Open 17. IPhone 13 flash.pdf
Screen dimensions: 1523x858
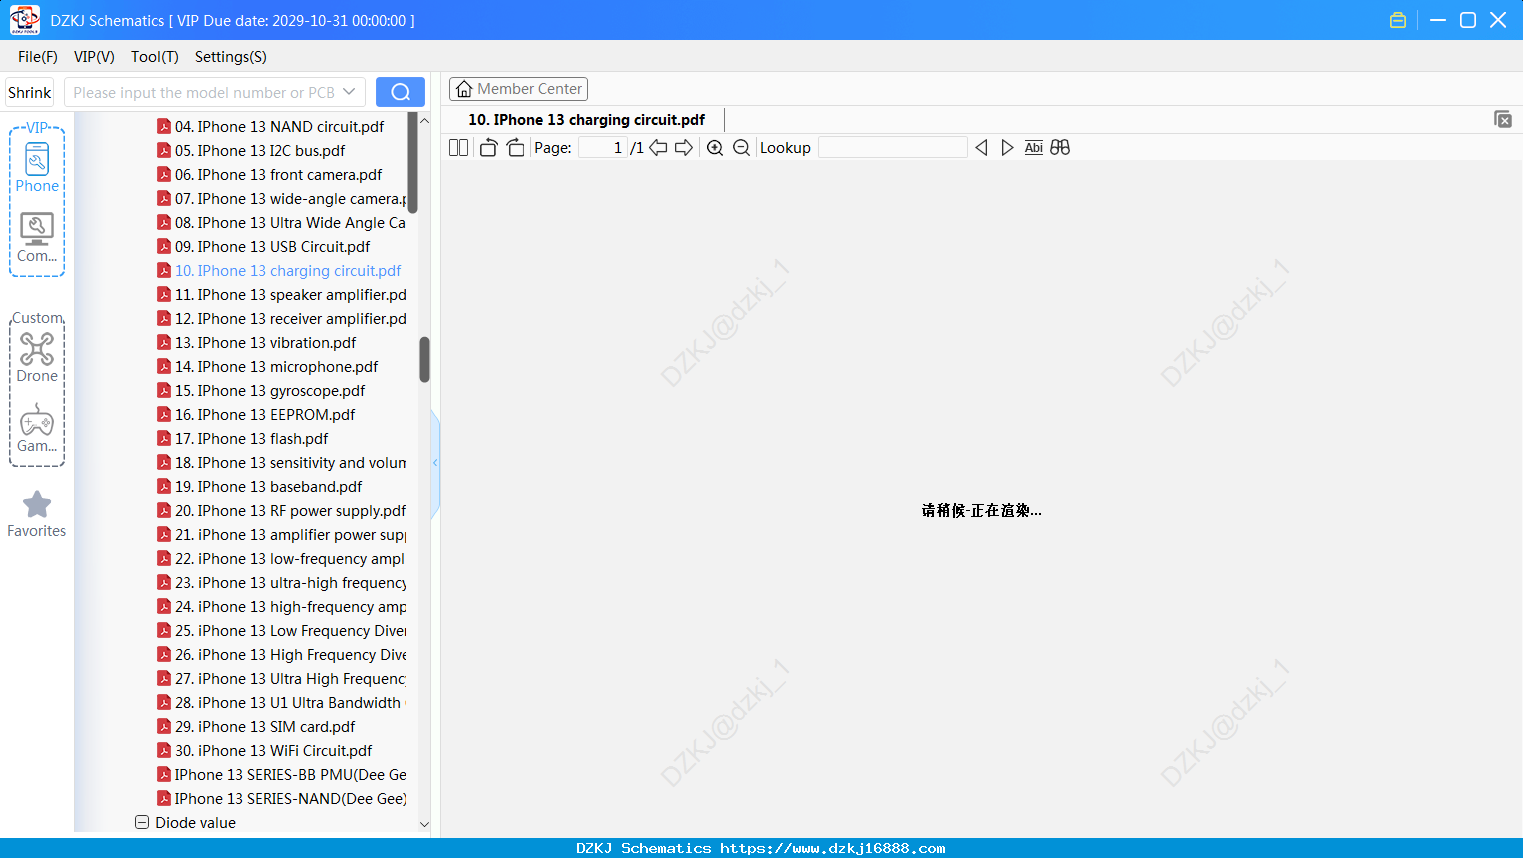tap(252, 439)
